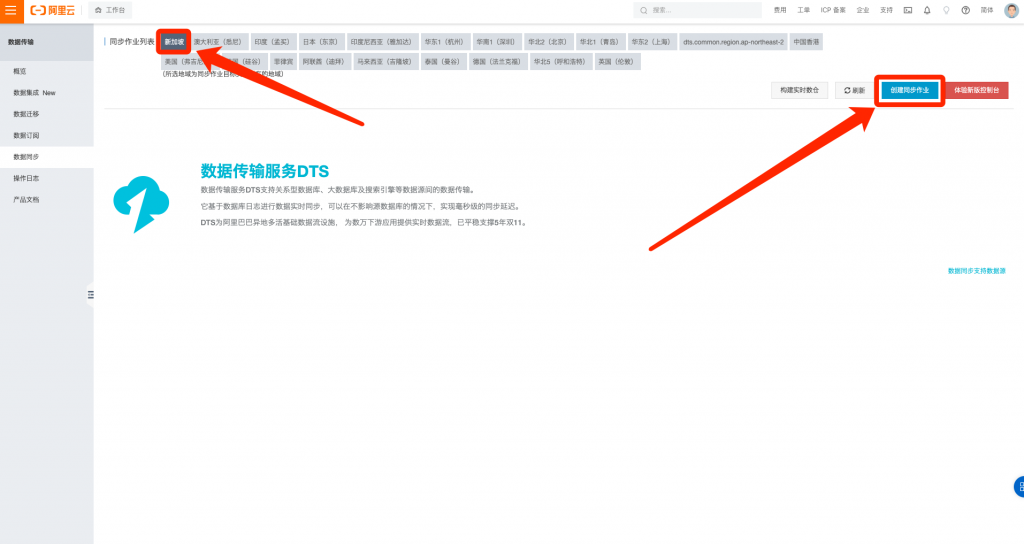Click the blue floating widget at right edge

click(1019, 487)
